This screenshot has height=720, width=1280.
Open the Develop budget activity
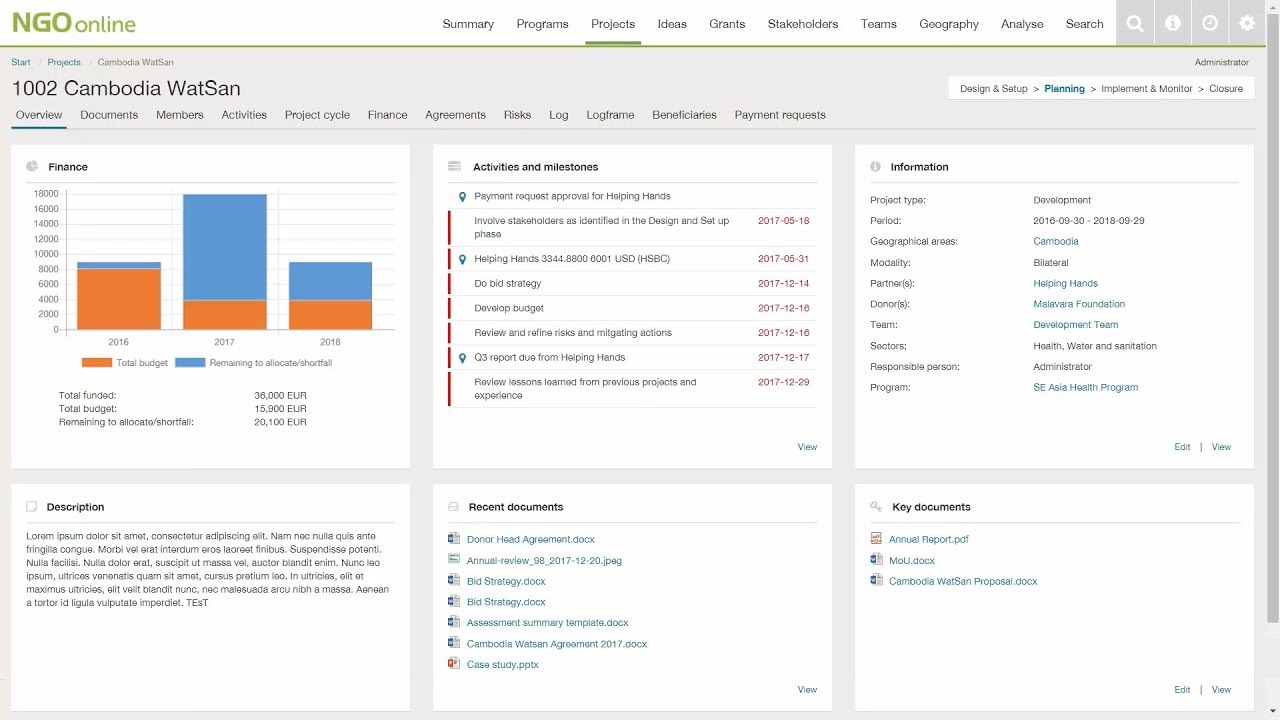[x=509, y=308]
